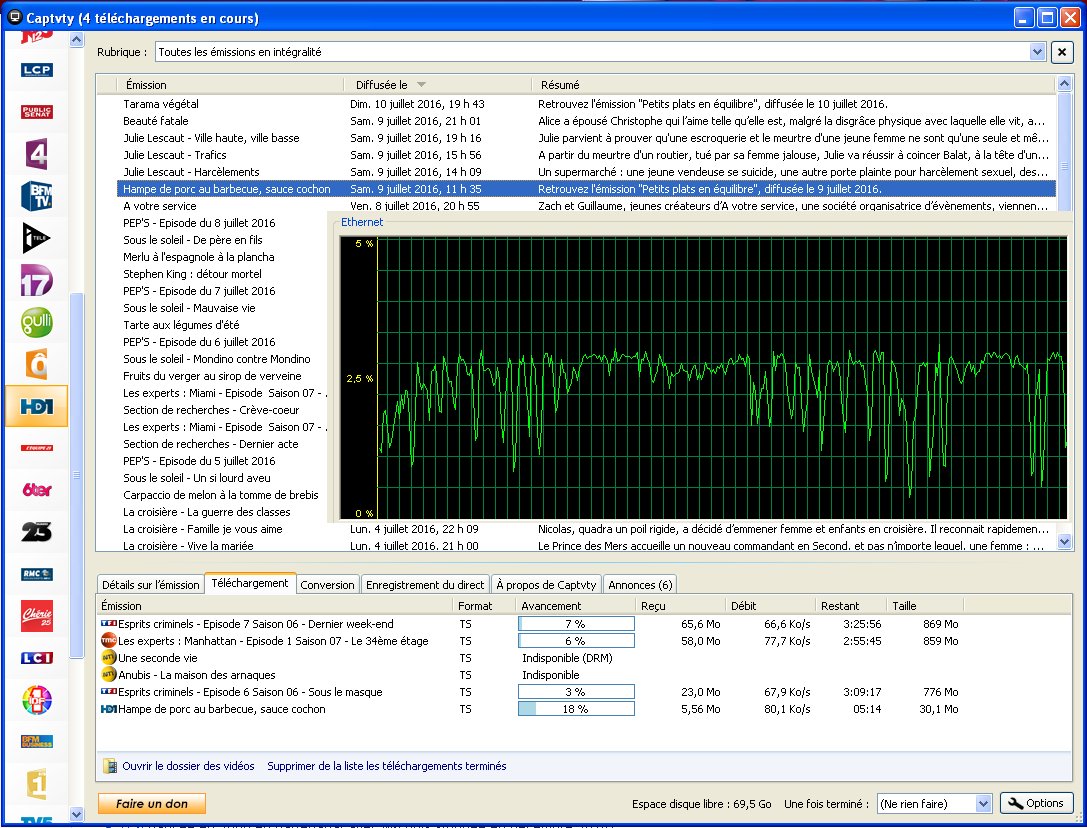Expand the Rubrique dropdown list
This screenshot has height=828, width=1087.
[1037, 52]
